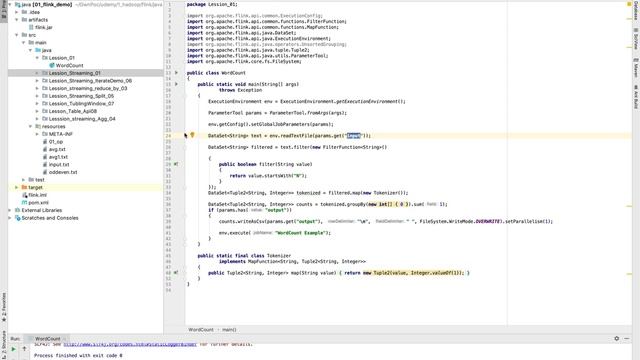Click WordCount in editor breadcrumb
640x360 pixels.
click(x=201, y=329)
